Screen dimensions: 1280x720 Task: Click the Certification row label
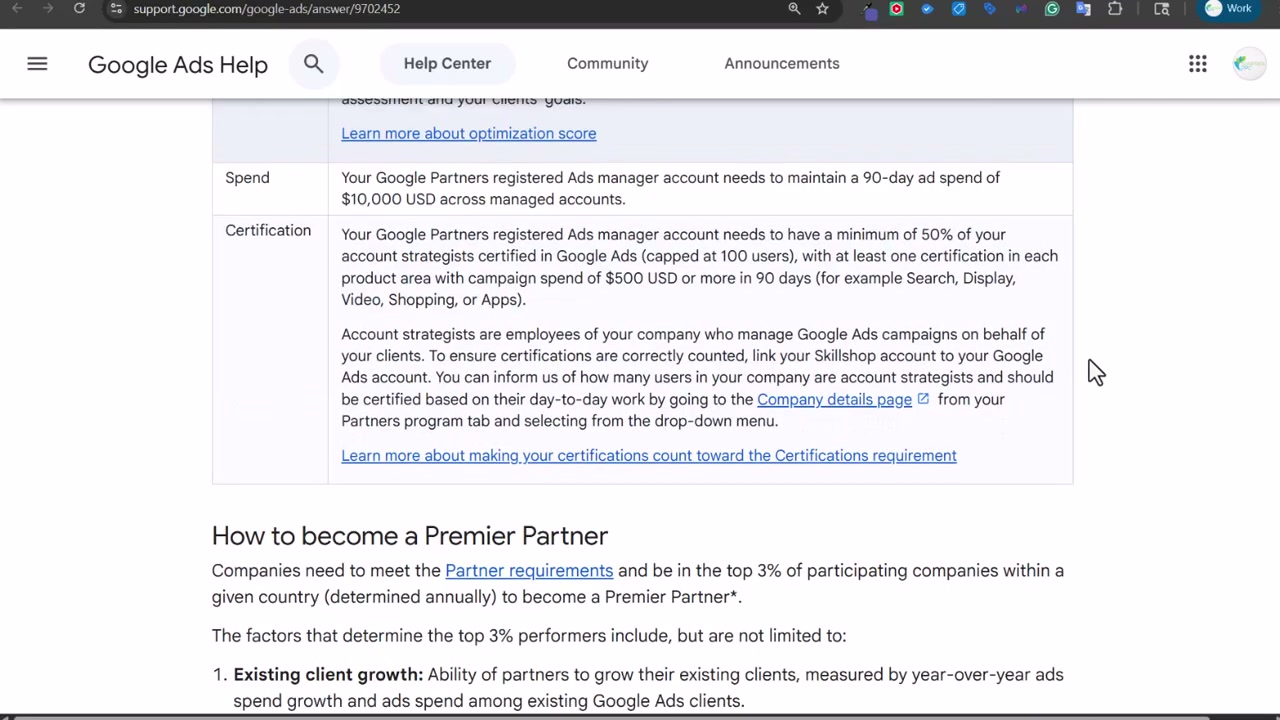pos(268,230)
